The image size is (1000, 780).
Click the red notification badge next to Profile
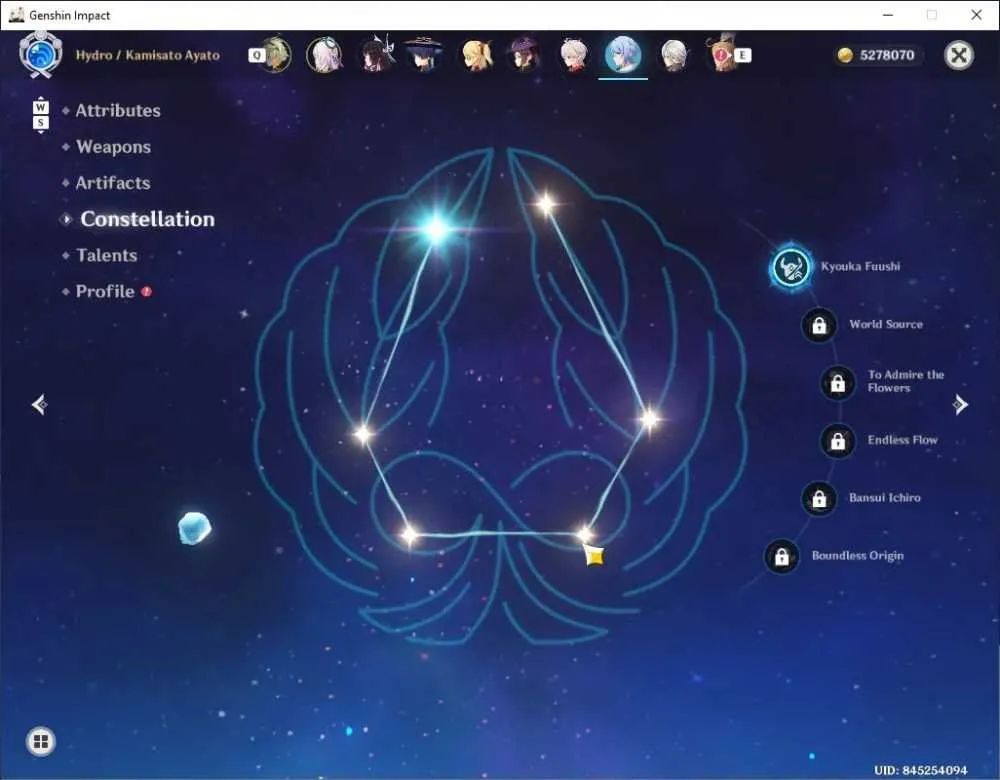[146, 291]
